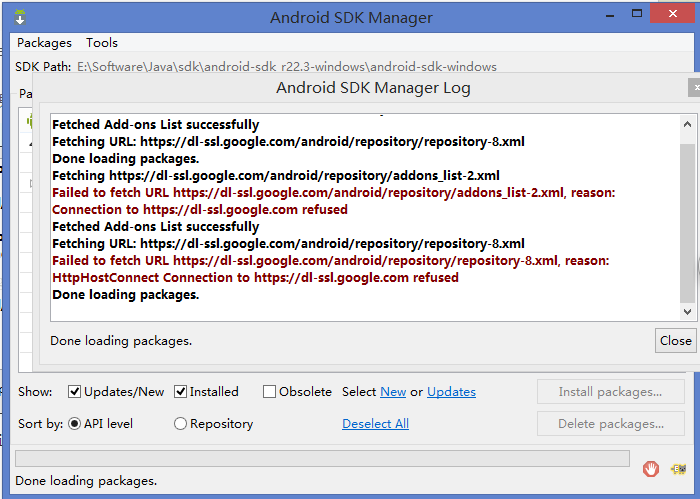This screenshot has width=700, height=499.
Task: Close the Android SDK Manager Log dialog with X
Action: pos(695,87)
